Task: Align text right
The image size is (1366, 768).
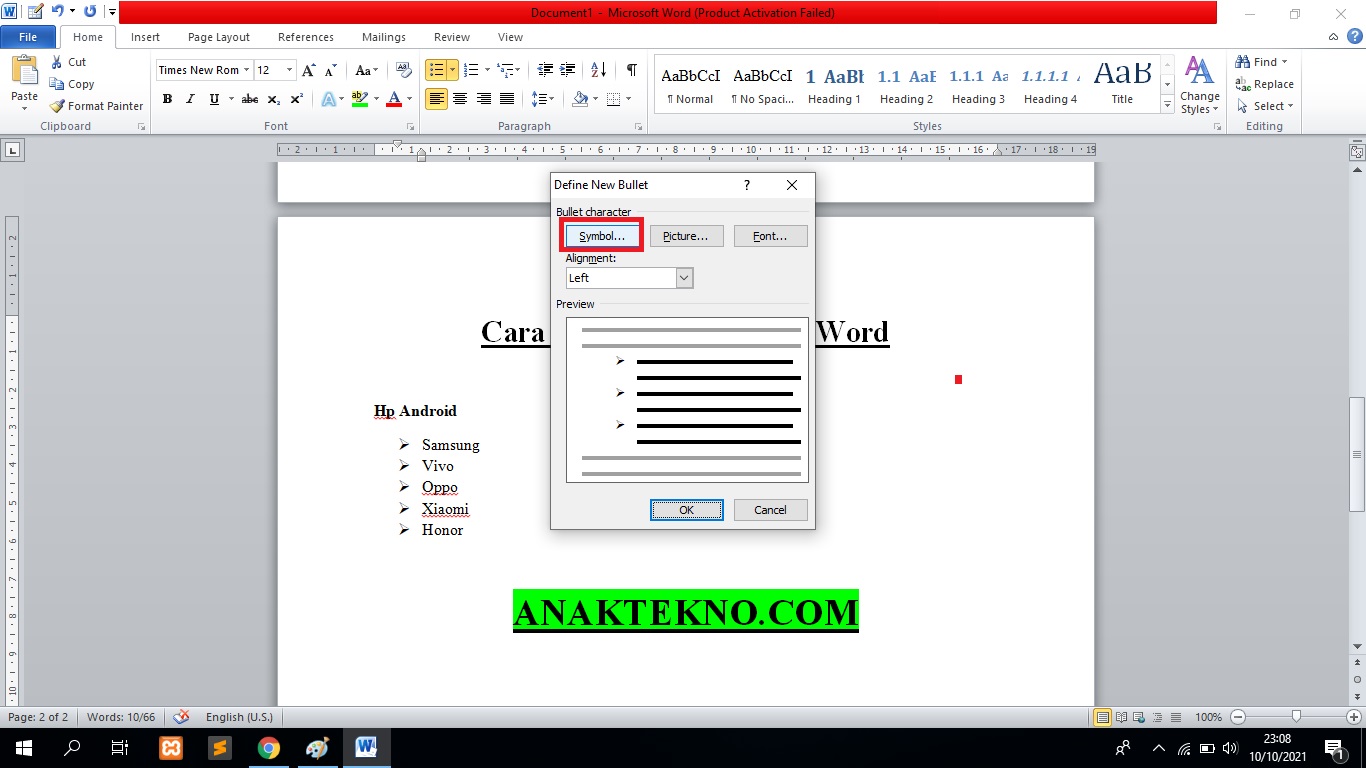Action: 484,99
